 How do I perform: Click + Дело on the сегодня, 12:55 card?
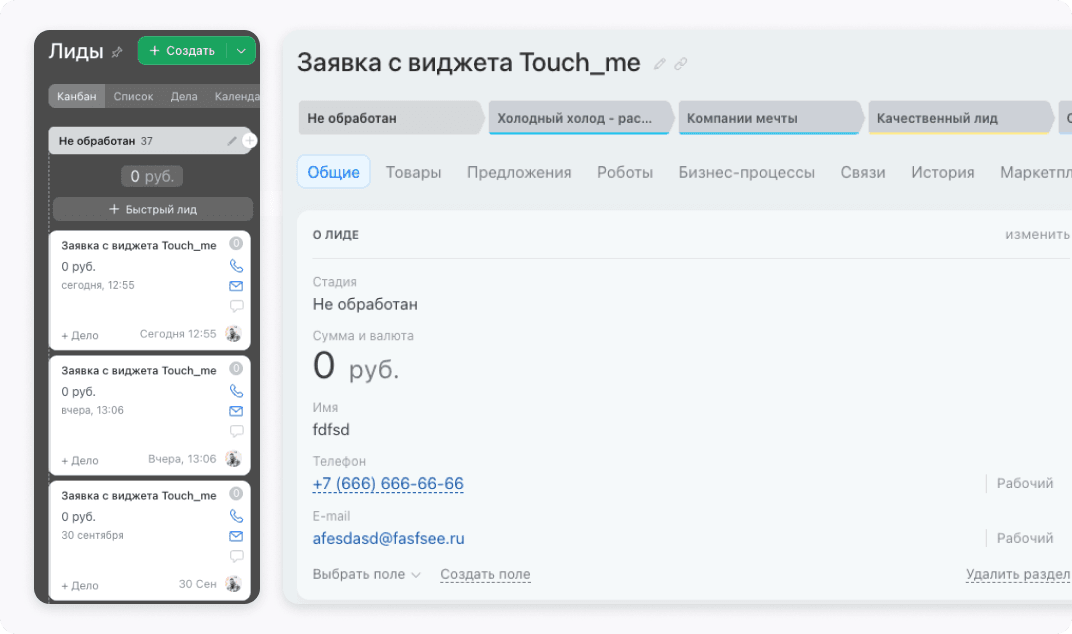pos(80,335)
